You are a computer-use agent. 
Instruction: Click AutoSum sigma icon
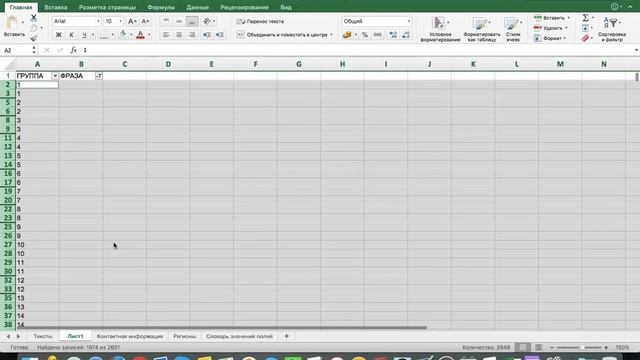pos(586,18)
